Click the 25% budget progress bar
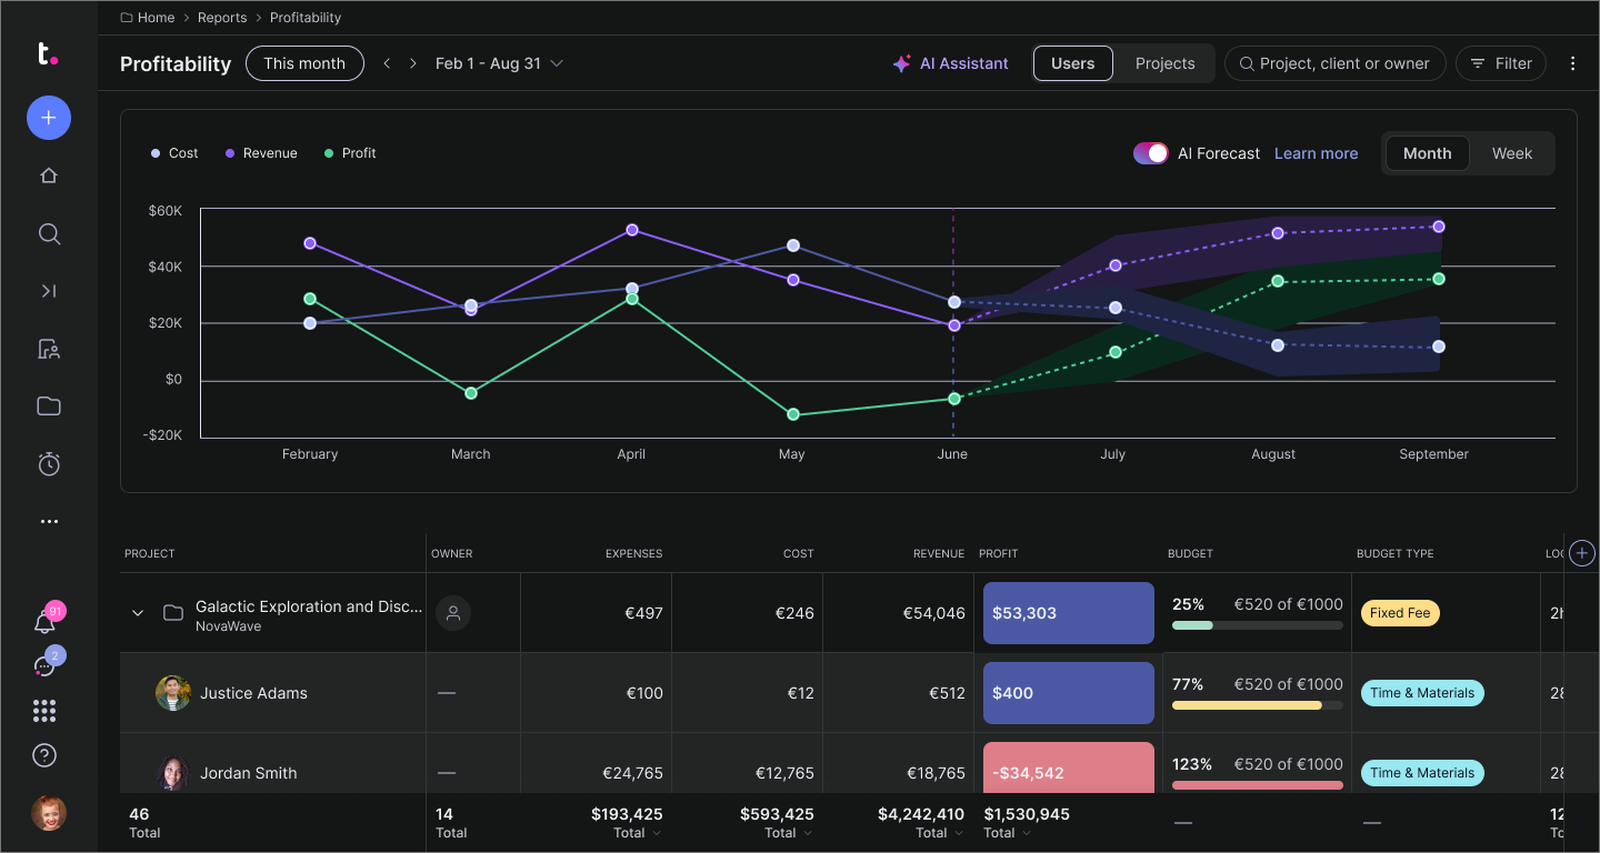This screenshot has width=1600, height=853. (x=1257, y=625)
